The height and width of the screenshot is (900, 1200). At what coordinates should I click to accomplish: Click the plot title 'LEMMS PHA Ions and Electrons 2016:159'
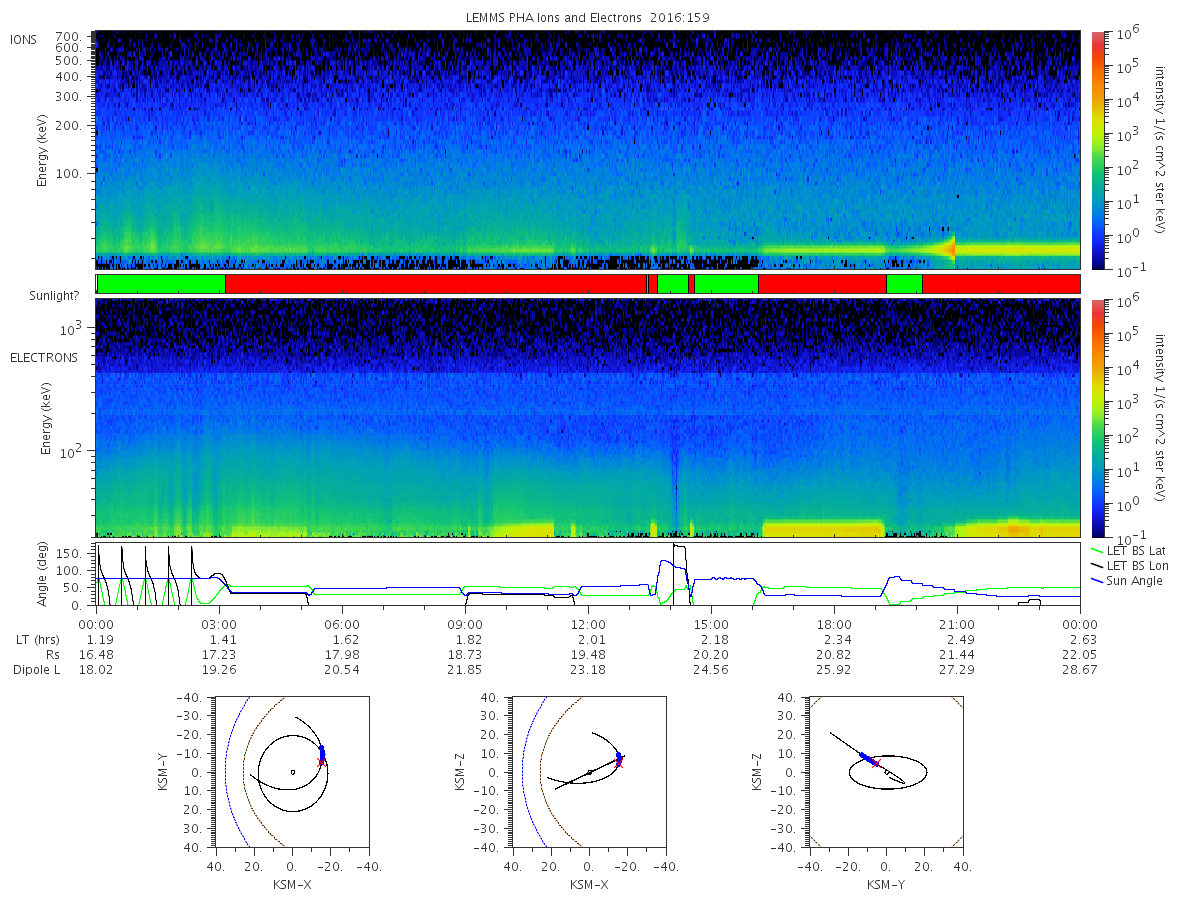(x=587, y=18)
